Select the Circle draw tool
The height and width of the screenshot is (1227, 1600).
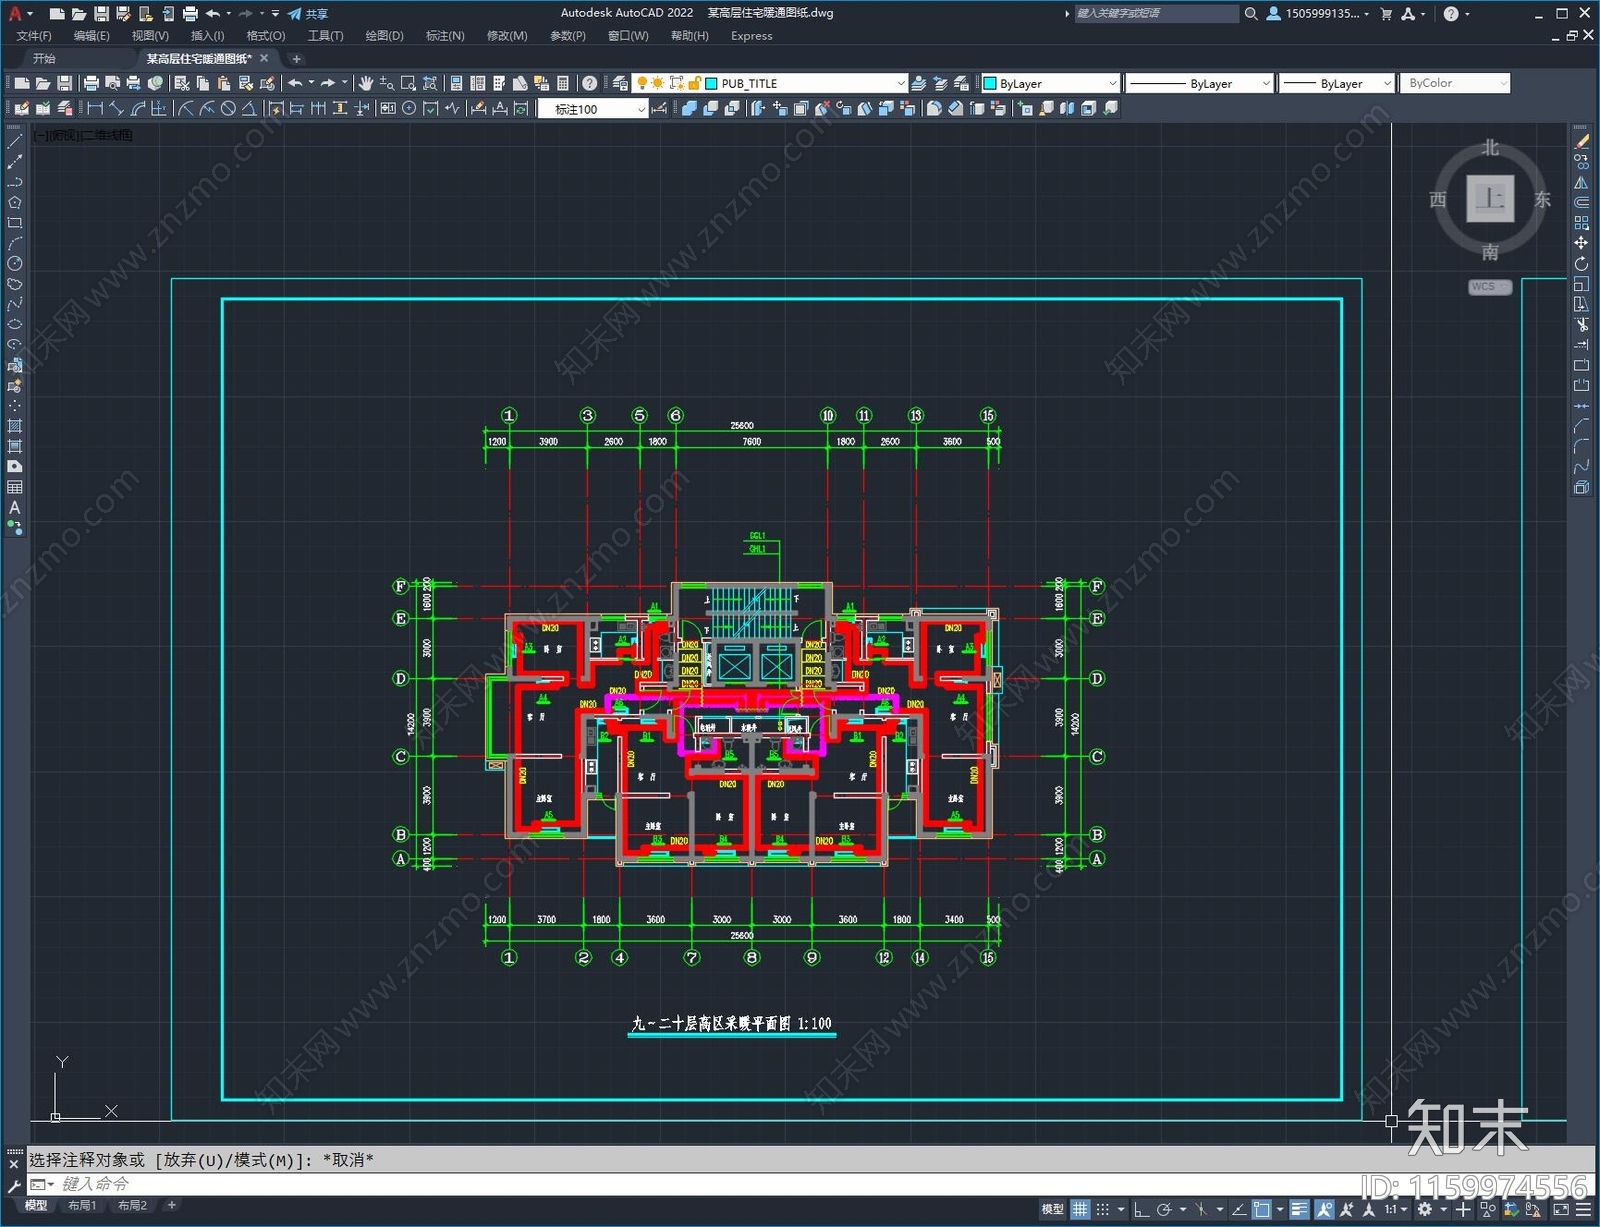14,263
